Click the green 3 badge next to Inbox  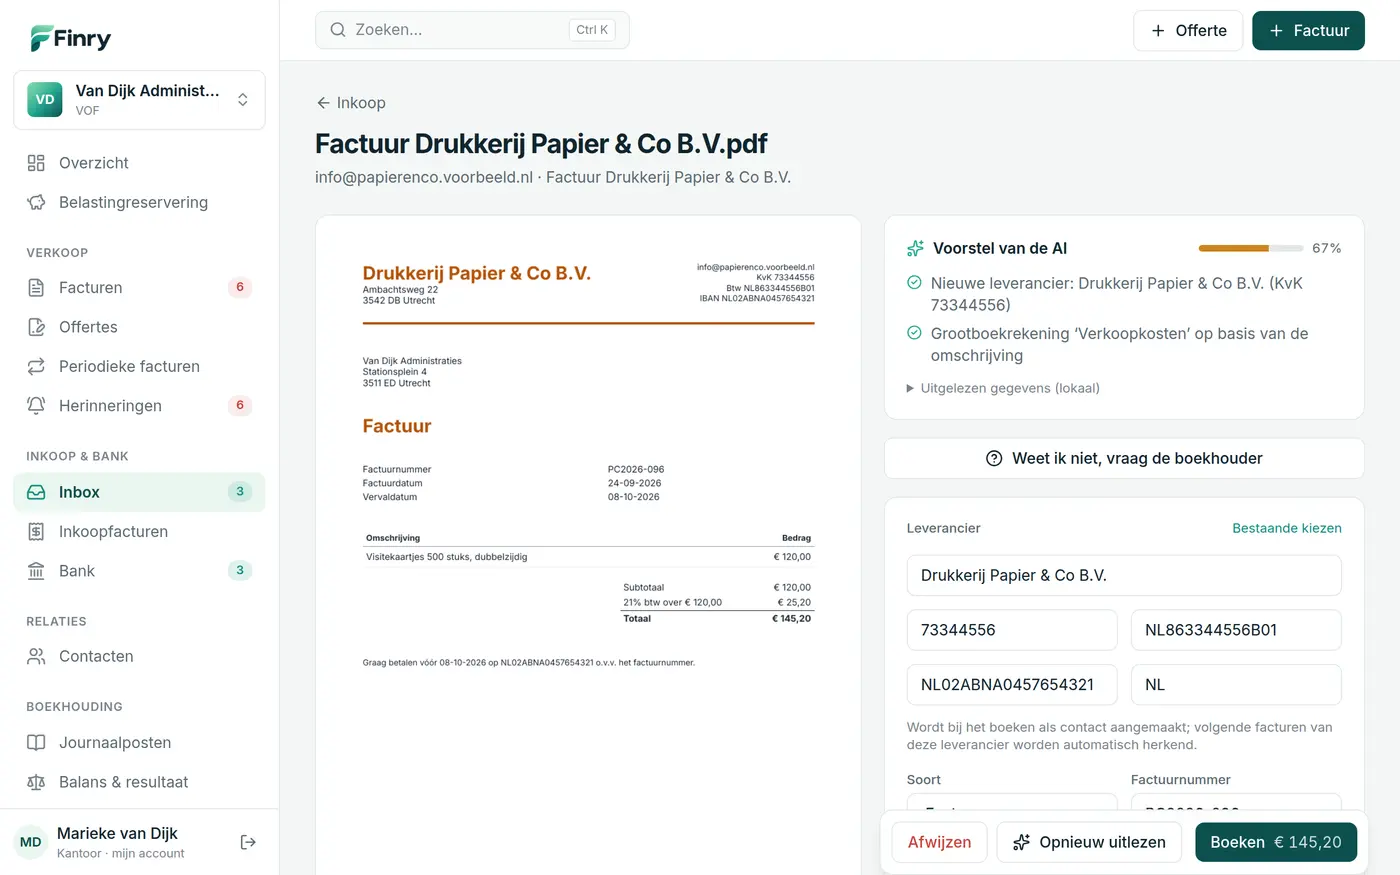point(240,492)
